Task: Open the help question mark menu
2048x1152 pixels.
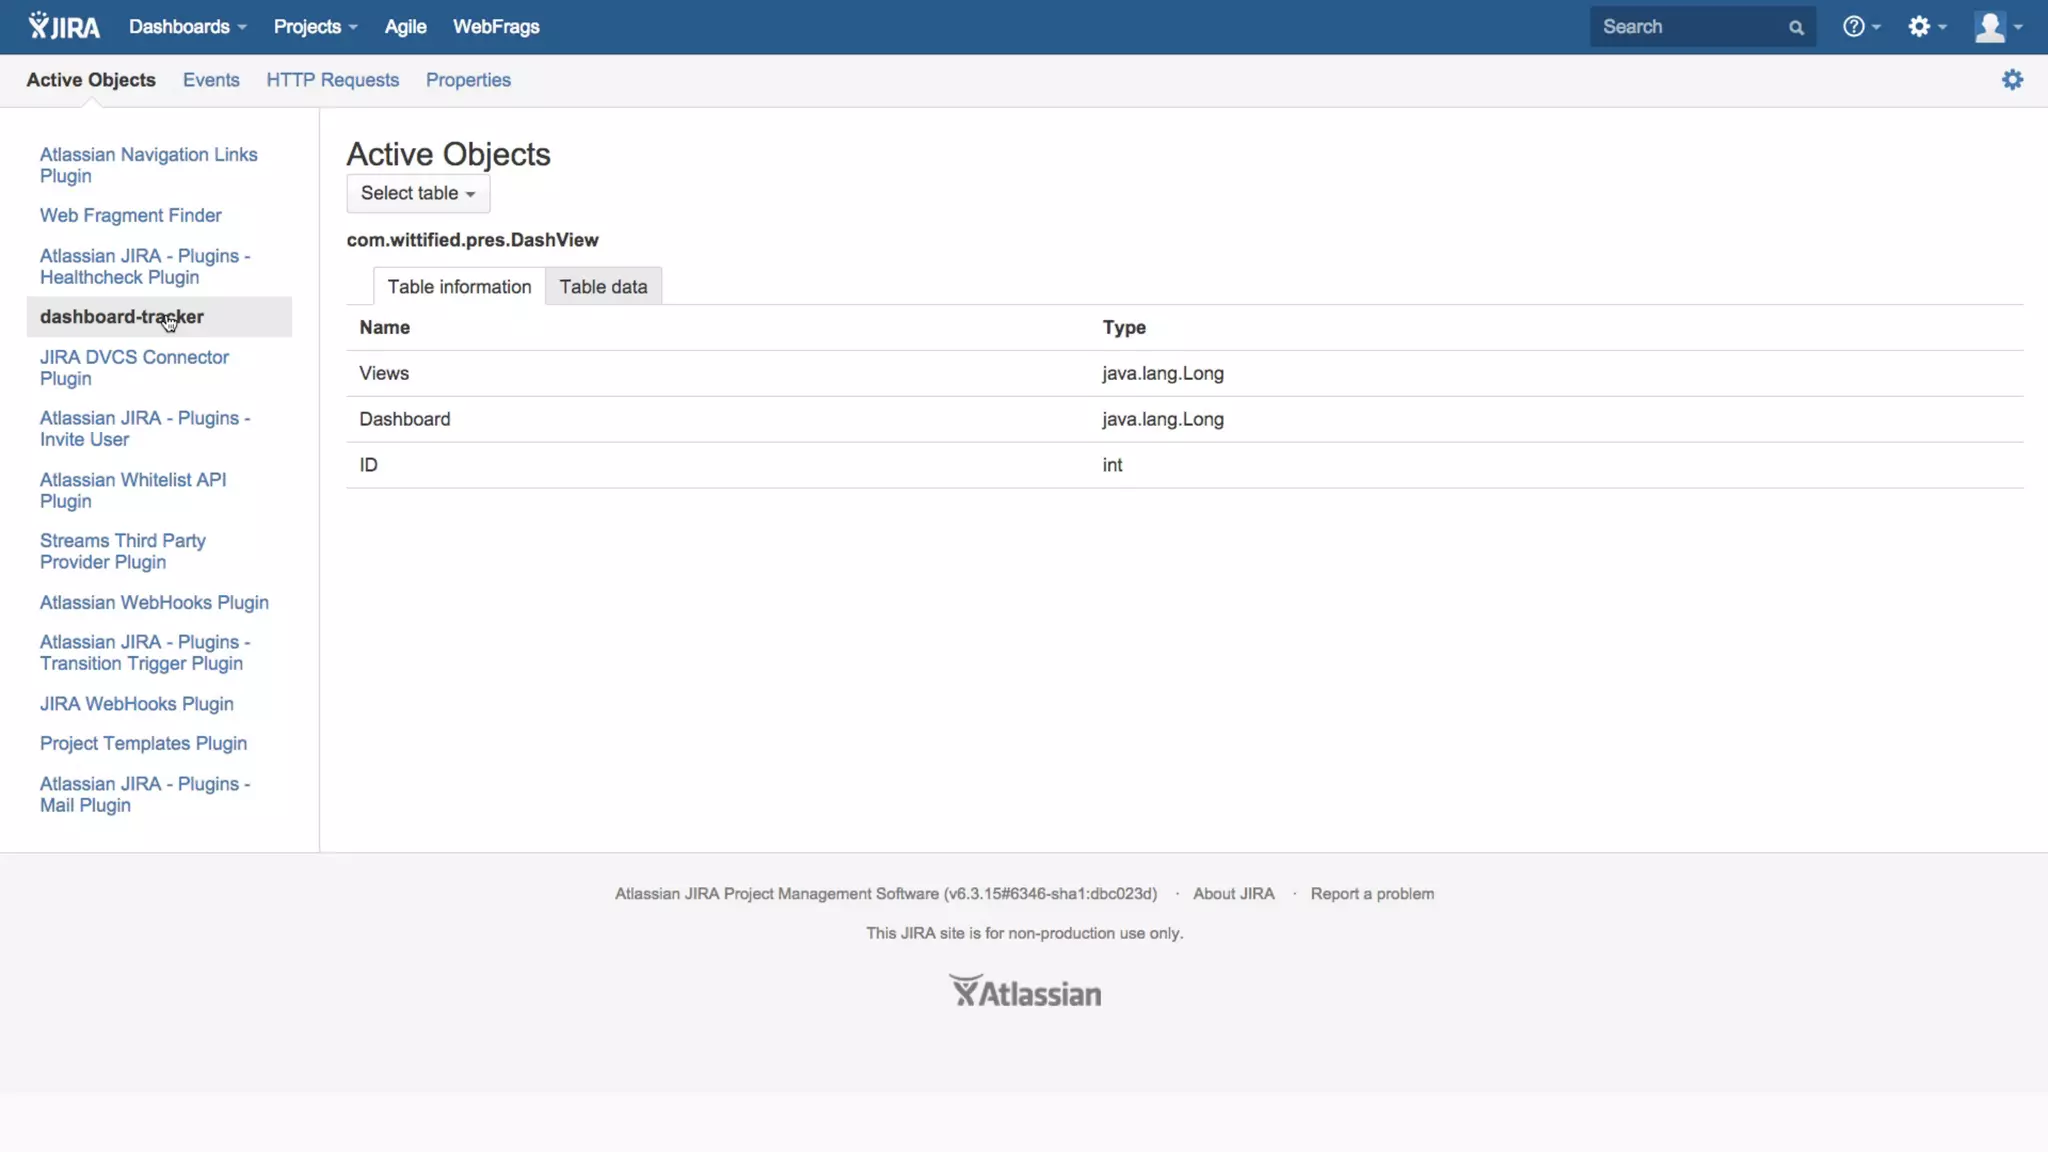Action: point(1860,27)
